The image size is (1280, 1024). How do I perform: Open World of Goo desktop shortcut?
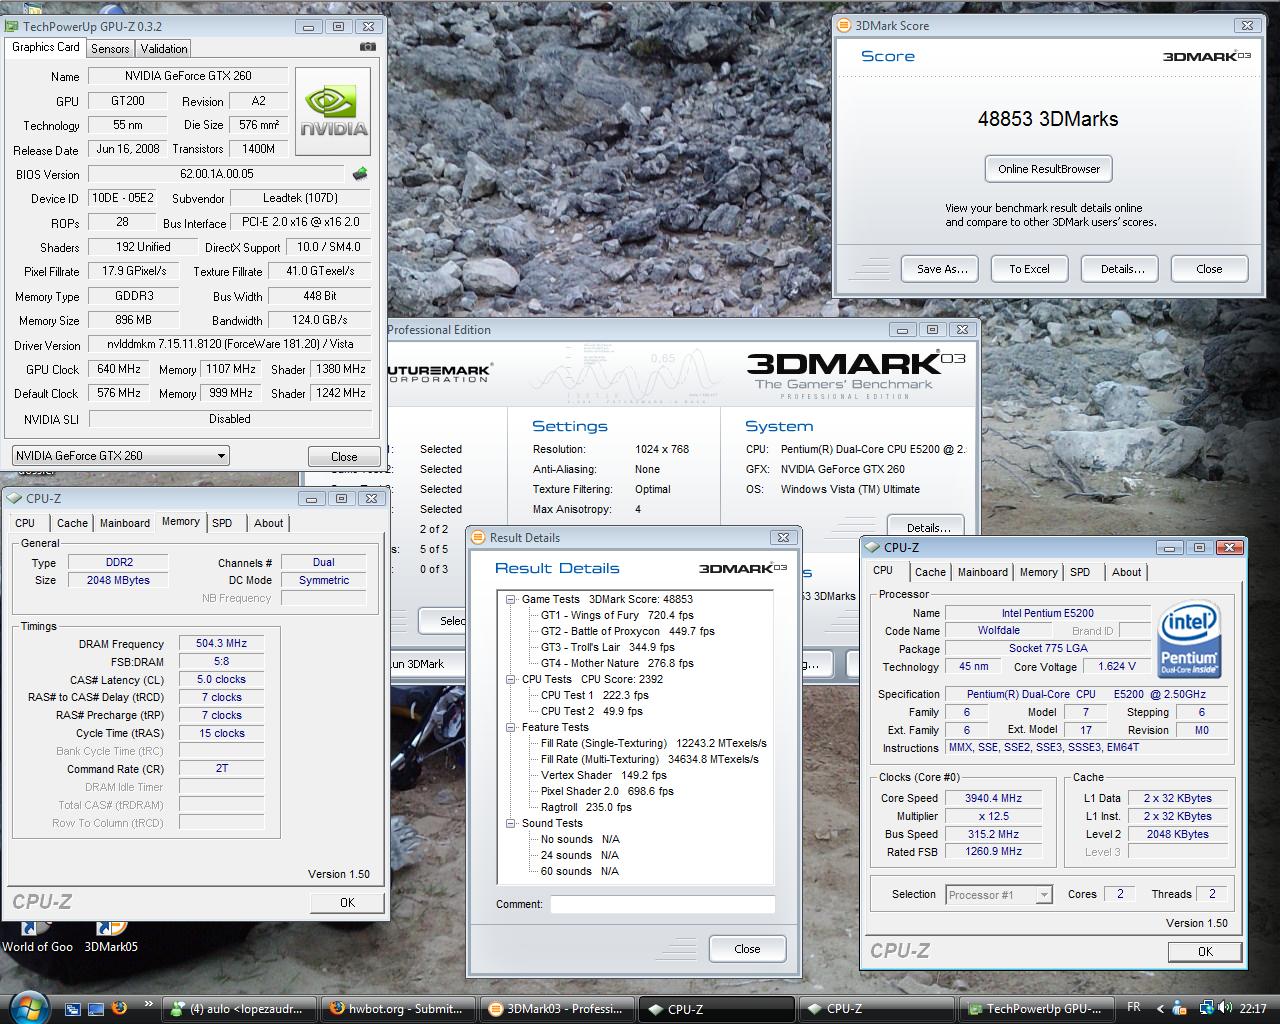tap(37, 936)
